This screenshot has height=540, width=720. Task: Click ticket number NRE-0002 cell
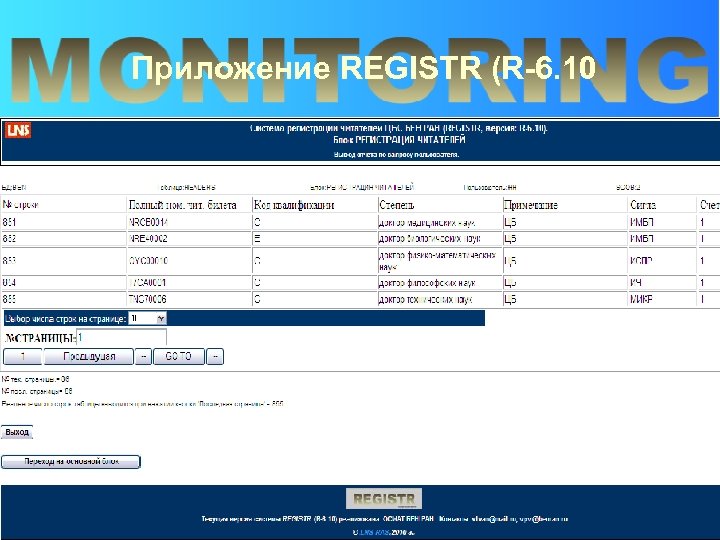click(189, 239)
